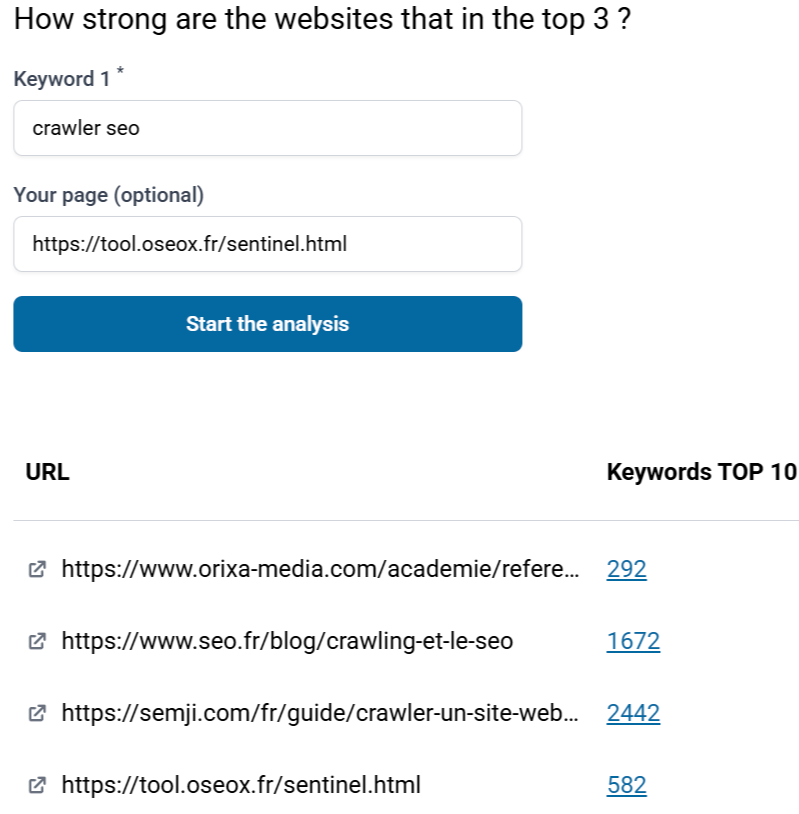Click the seo.fr crawling-et-le-seo URL
The height and width of the screenshot is (814, 799).
pyautogui.click(x=287, y=642)
